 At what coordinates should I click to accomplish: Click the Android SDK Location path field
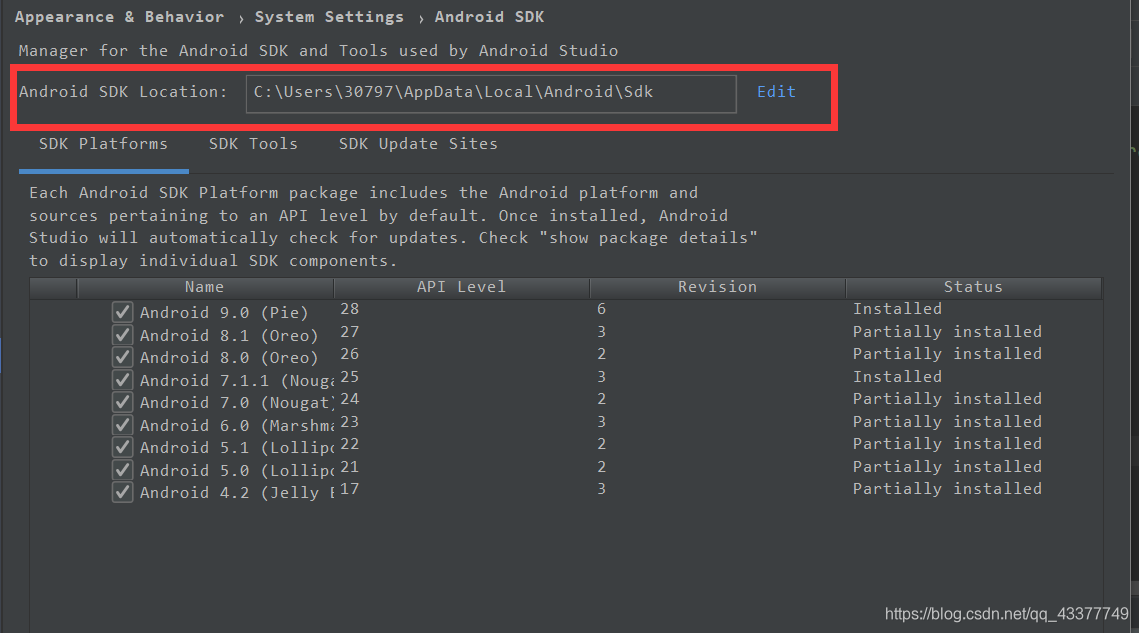coord(491,94)
